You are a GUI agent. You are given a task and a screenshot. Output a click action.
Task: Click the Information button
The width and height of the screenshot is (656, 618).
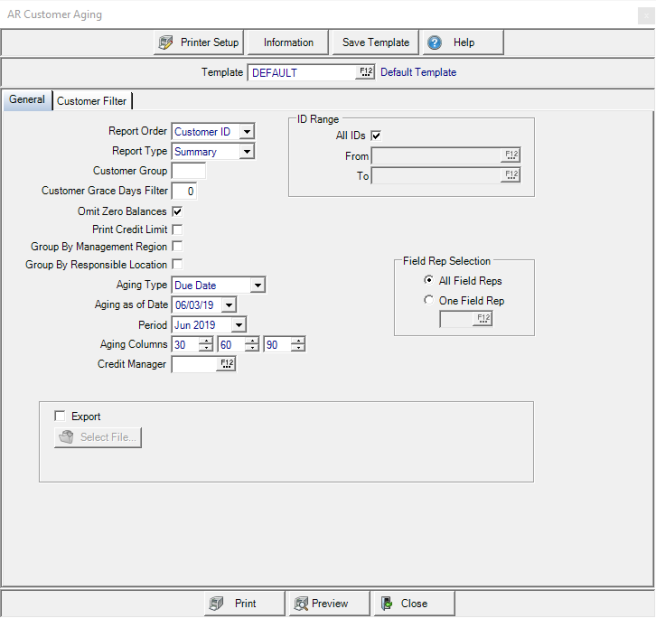point(288,43)
